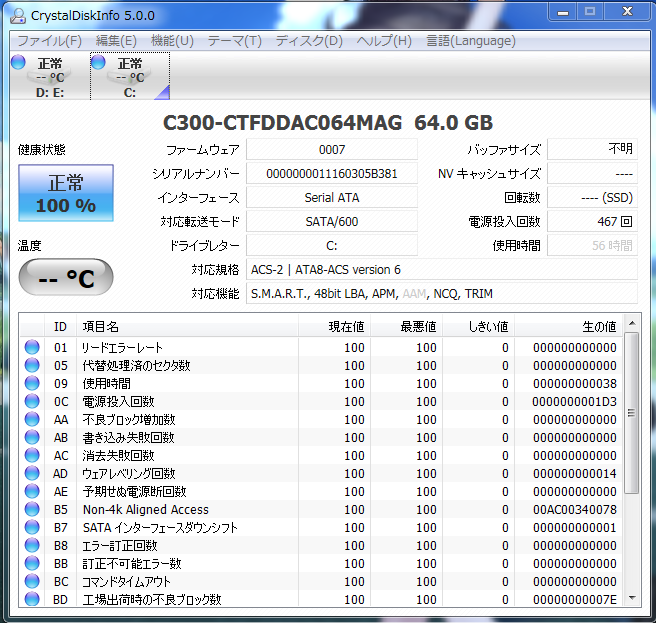Open the 機能(U) menu
The image size is (656, 623).
click(172, 41)
